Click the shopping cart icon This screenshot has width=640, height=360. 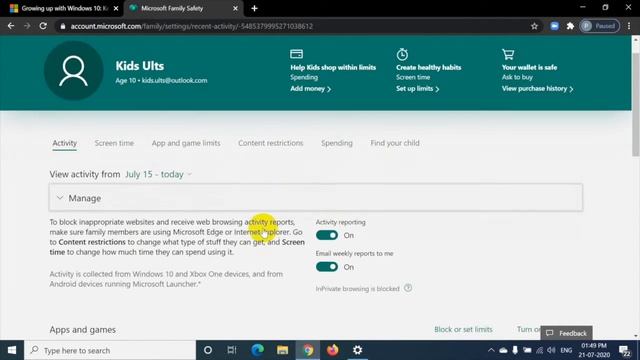pos(508,54)
